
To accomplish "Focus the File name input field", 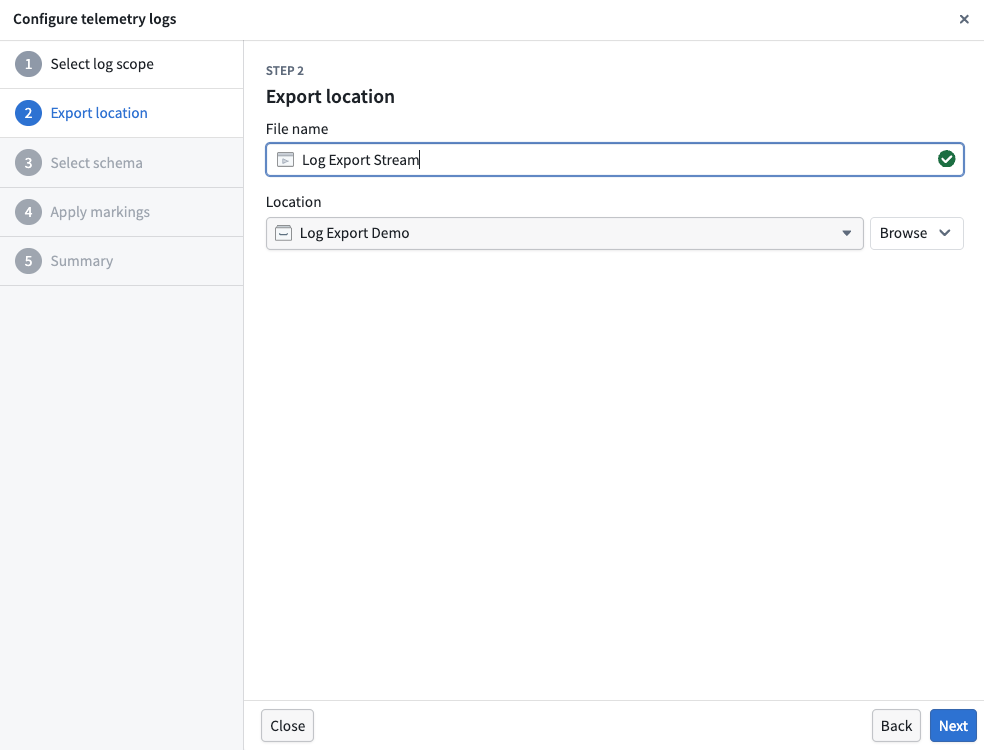I will (615, 159).
